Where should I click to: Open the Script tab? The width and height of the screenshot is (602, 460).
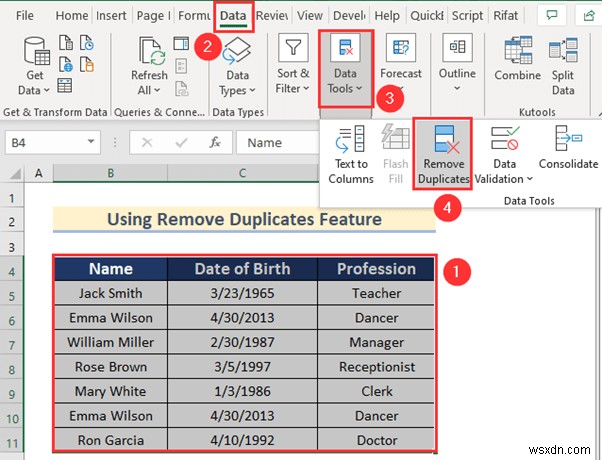467,16
